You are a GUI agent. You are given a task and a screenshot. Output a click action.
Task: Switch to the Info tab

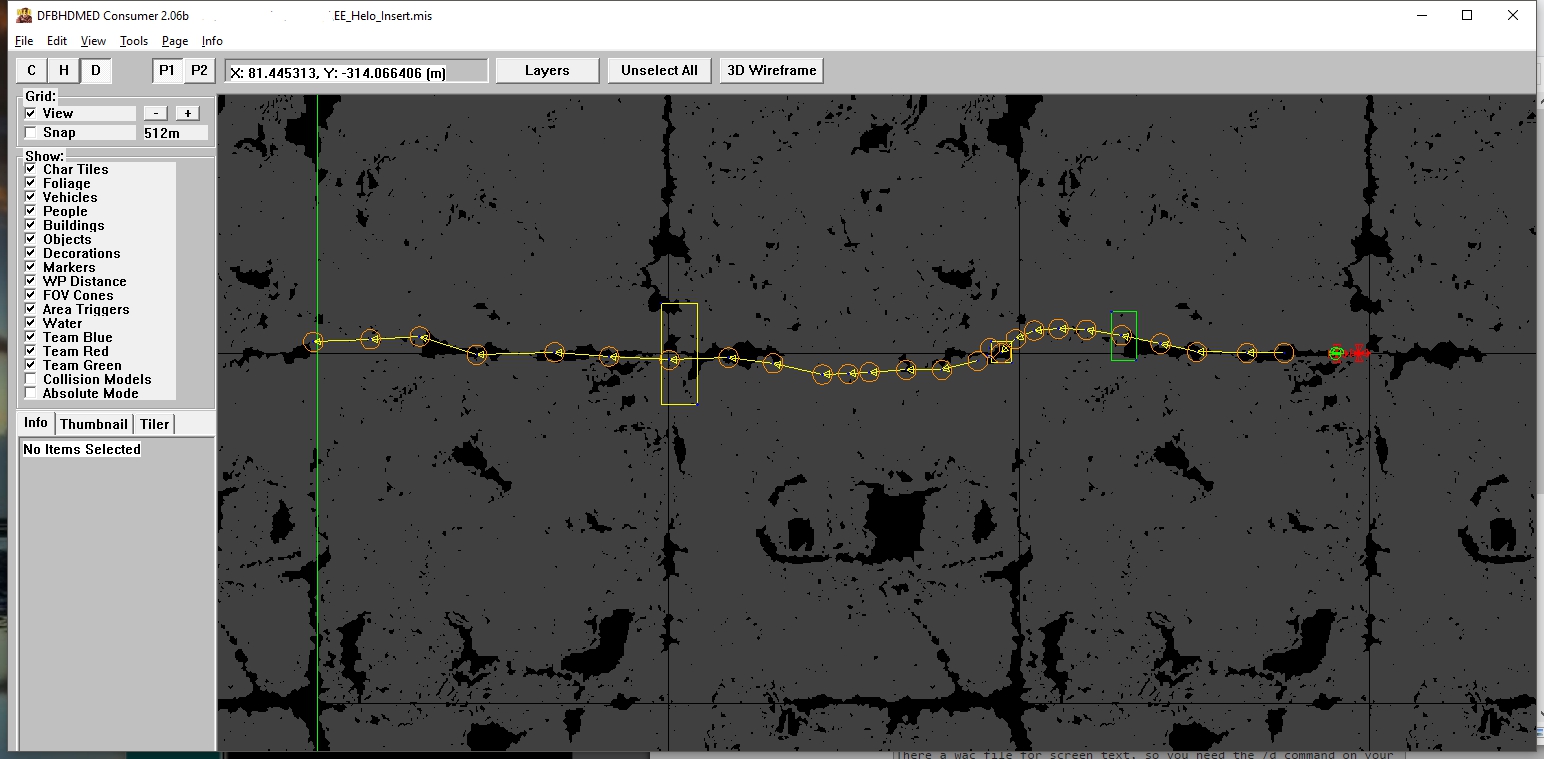(x=36, y=422)
